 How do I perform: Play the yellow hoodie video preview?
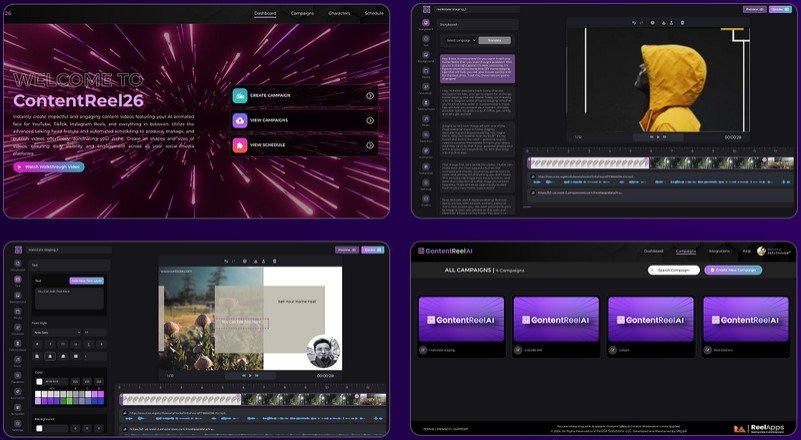pos(658,137)
